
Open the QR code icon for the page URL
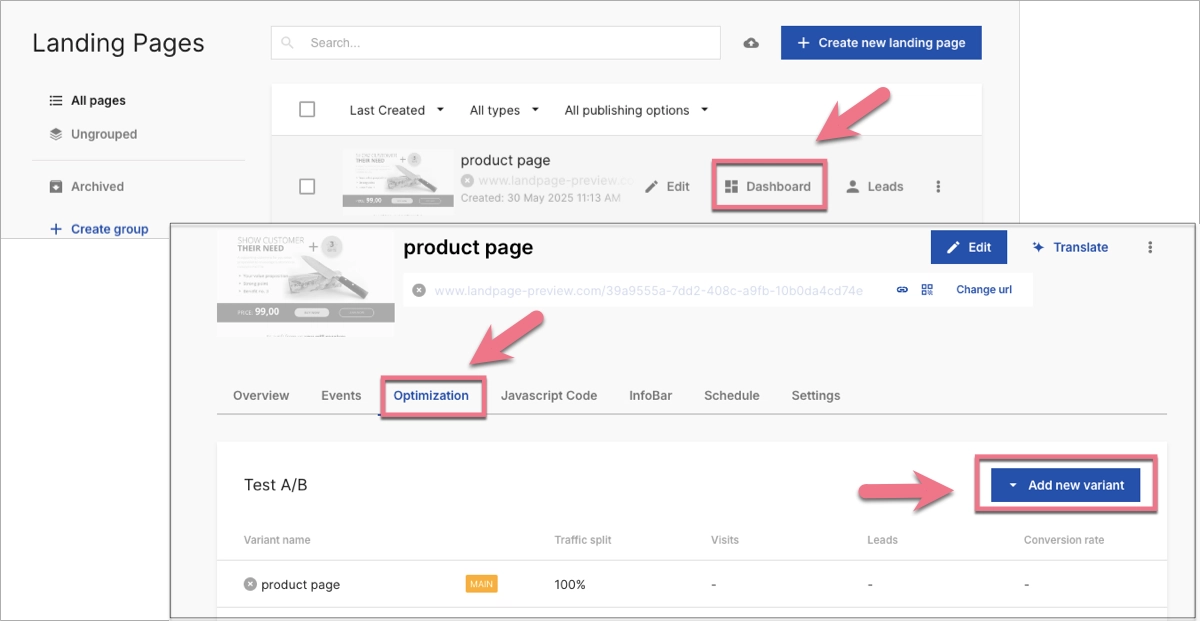926,289
